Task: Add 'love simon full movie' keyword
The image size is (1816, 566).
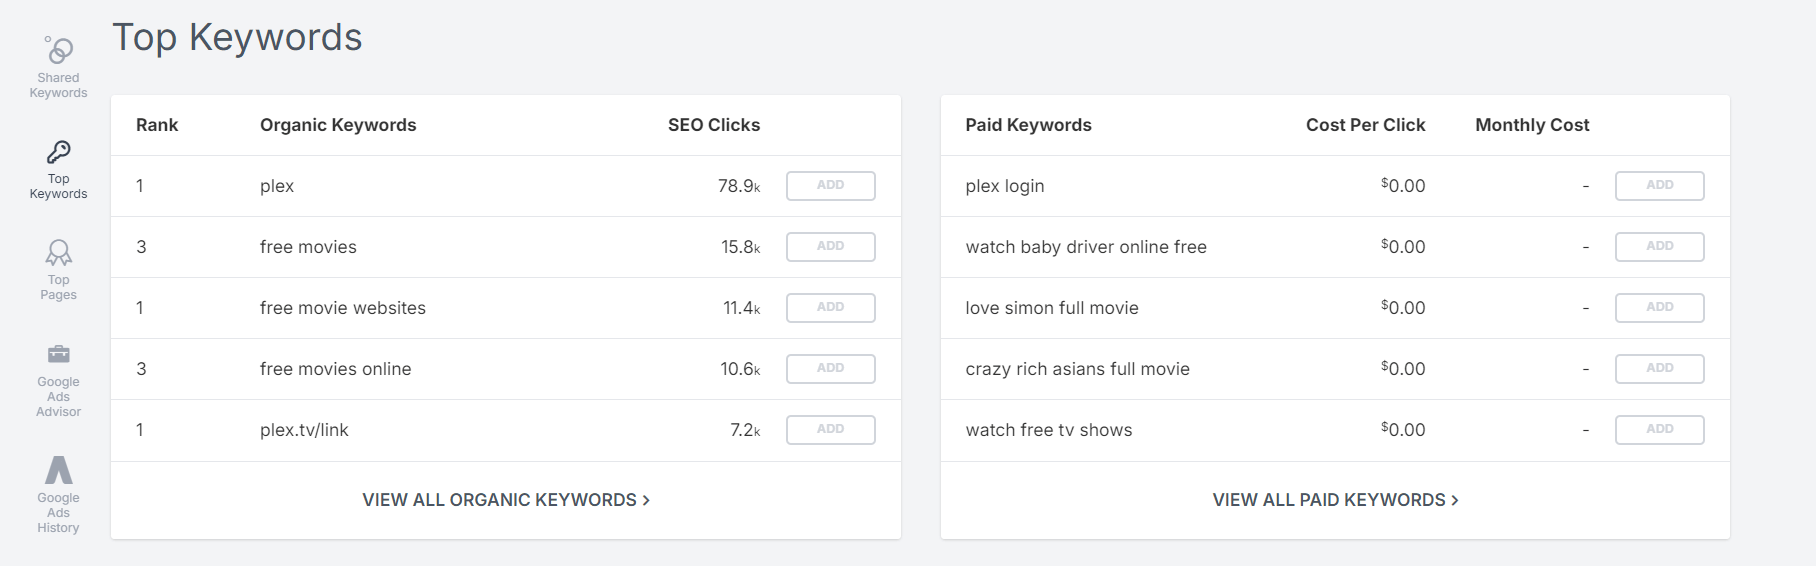Action: 1660,308
